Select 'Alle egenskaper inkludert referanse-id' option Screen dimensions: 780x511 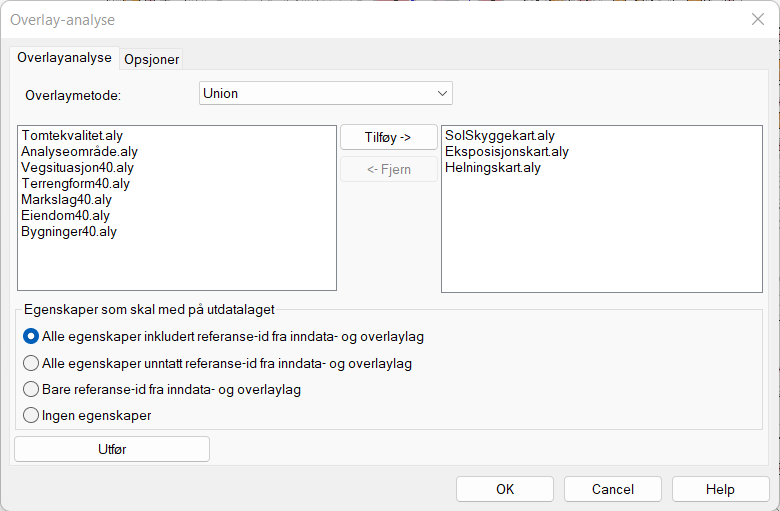31,337
